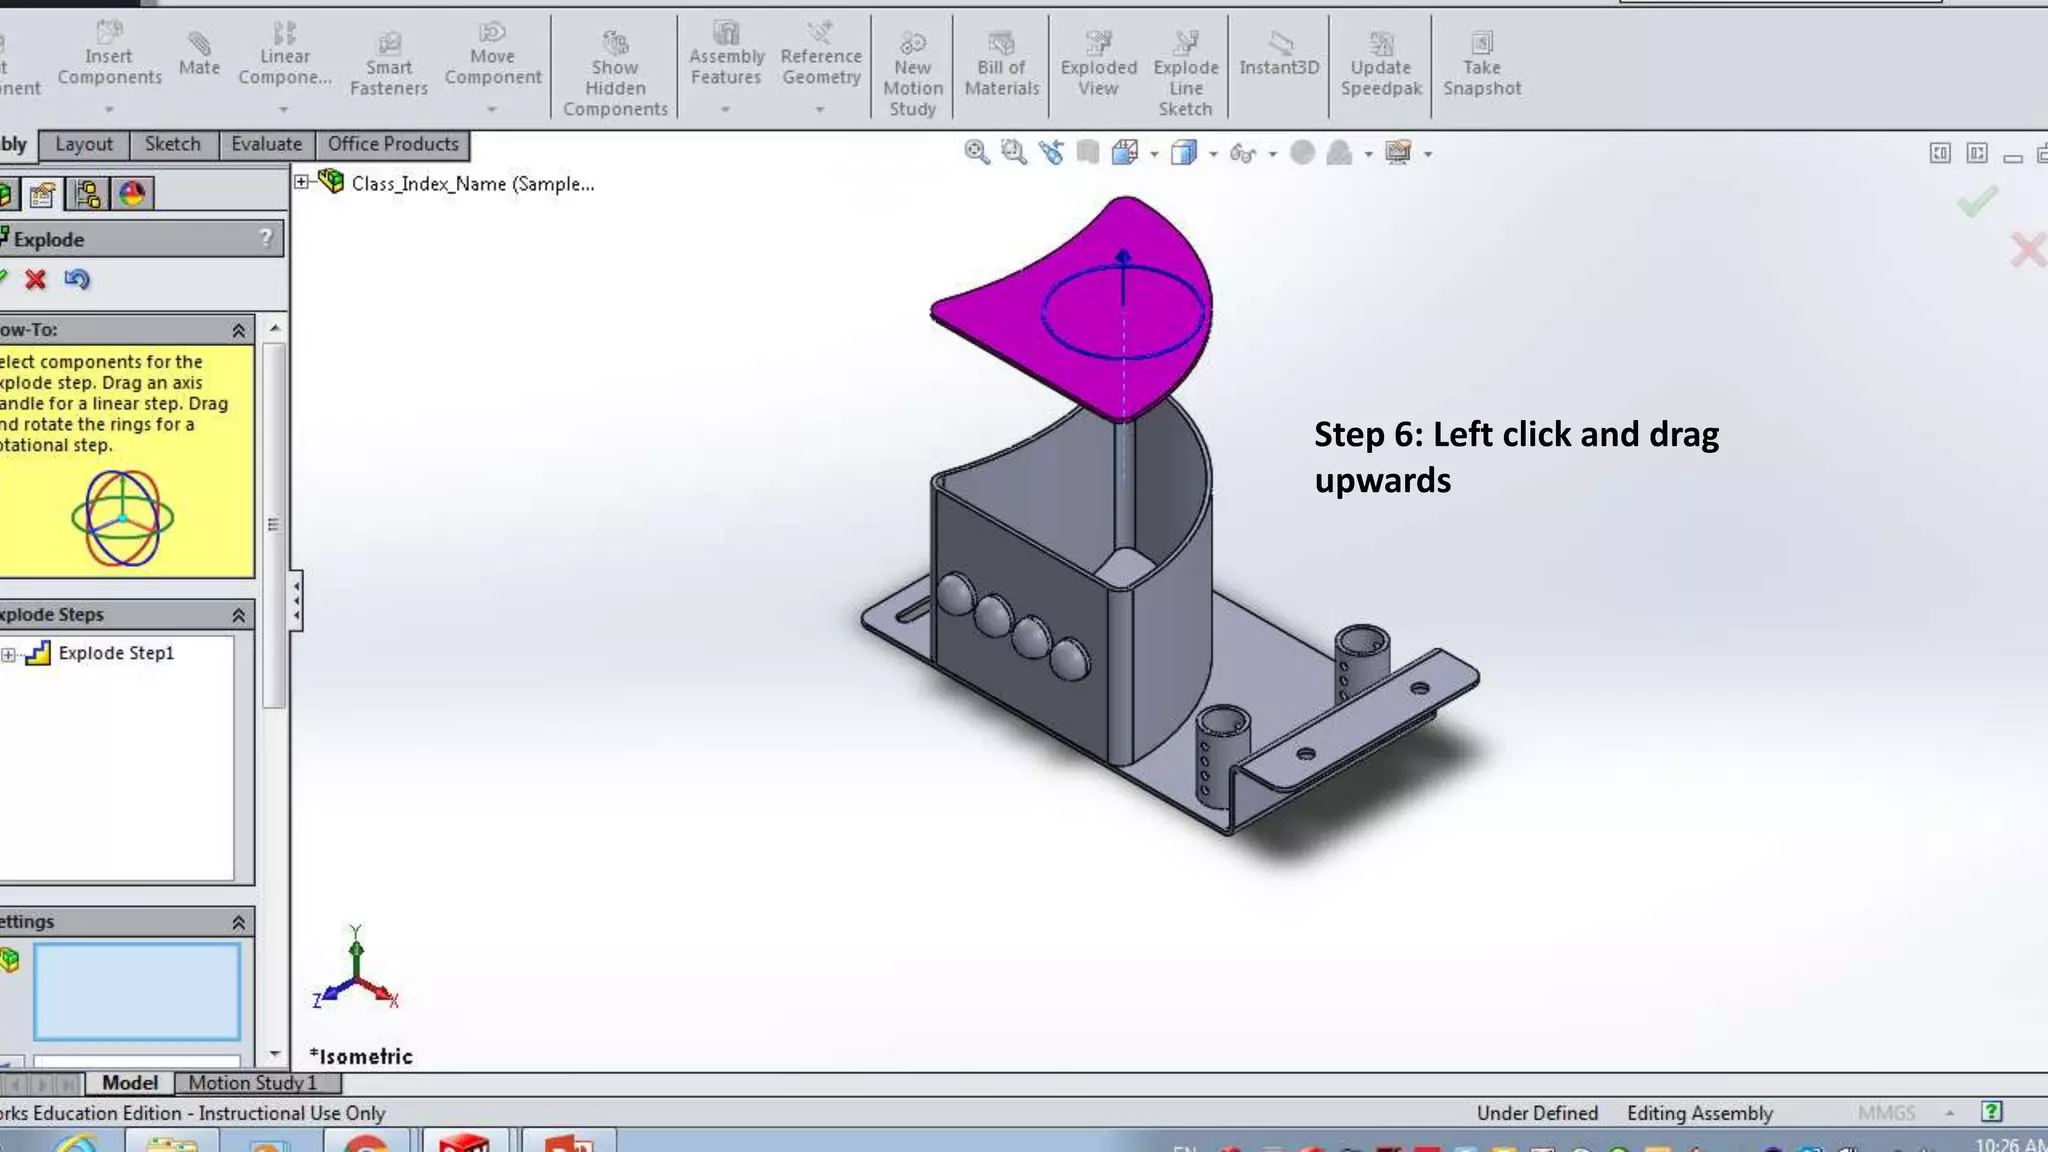Click View Settings monitor icon

click(x=1398, y=153)
